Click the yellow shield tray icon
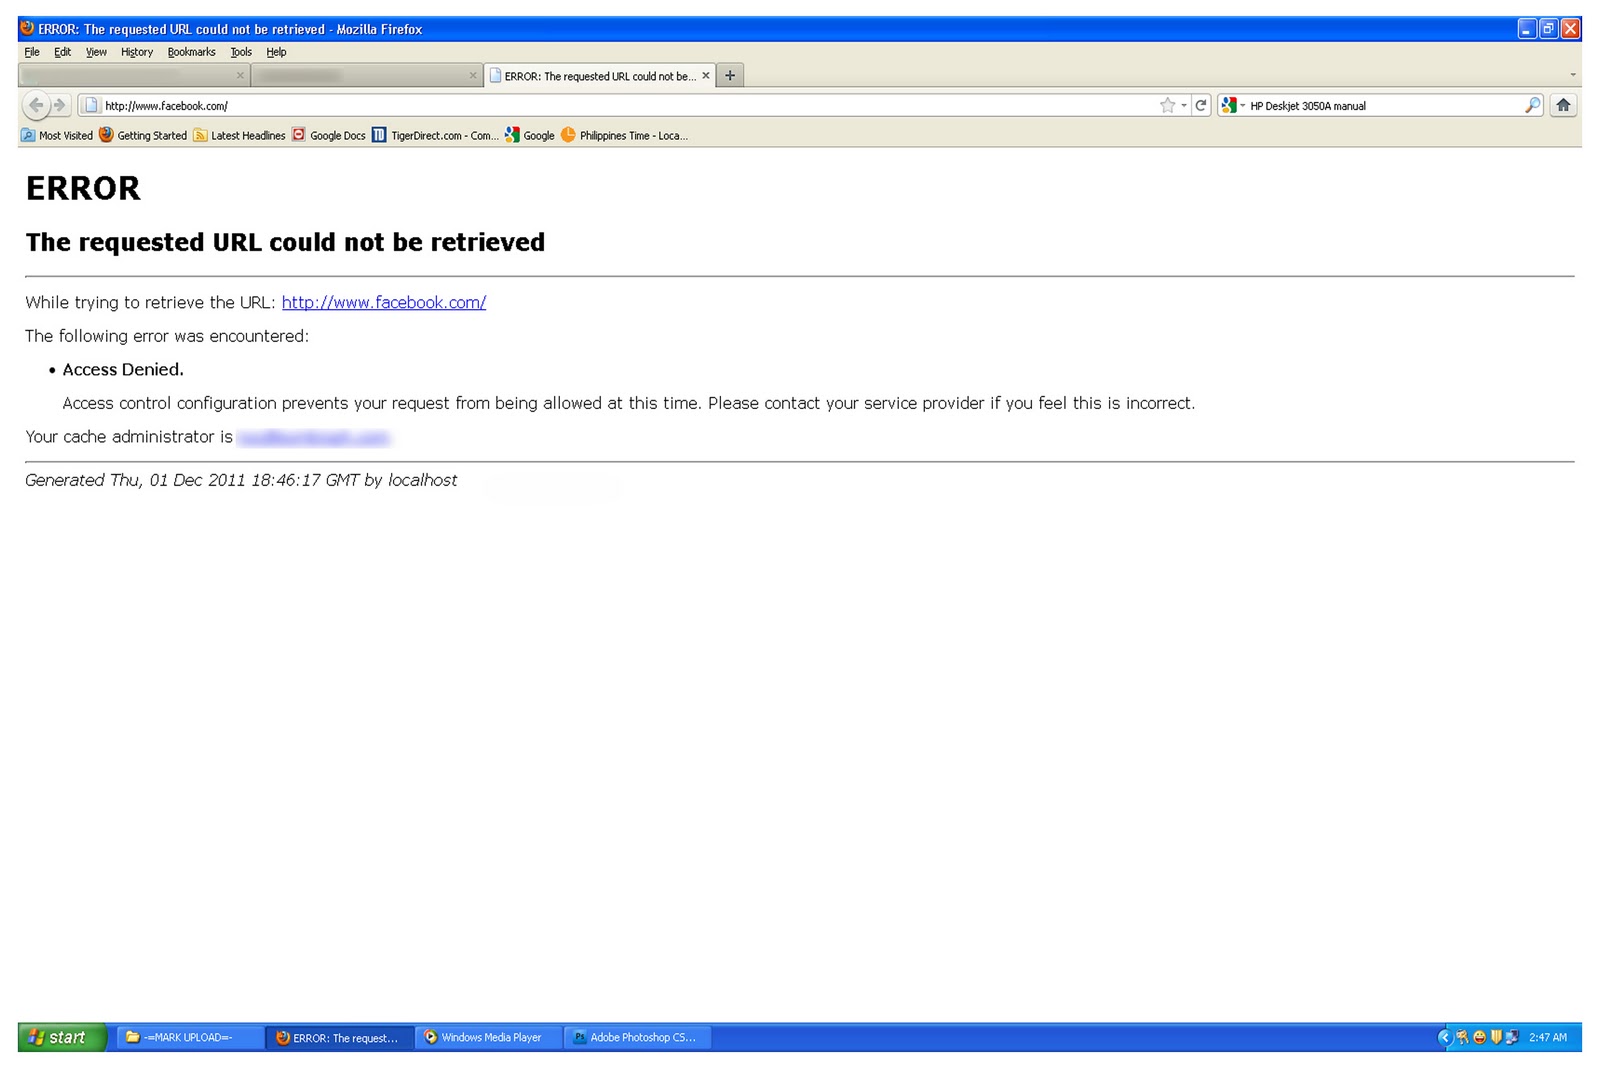Viewport: 1600px width, 1068px height. [1496, 1037]
